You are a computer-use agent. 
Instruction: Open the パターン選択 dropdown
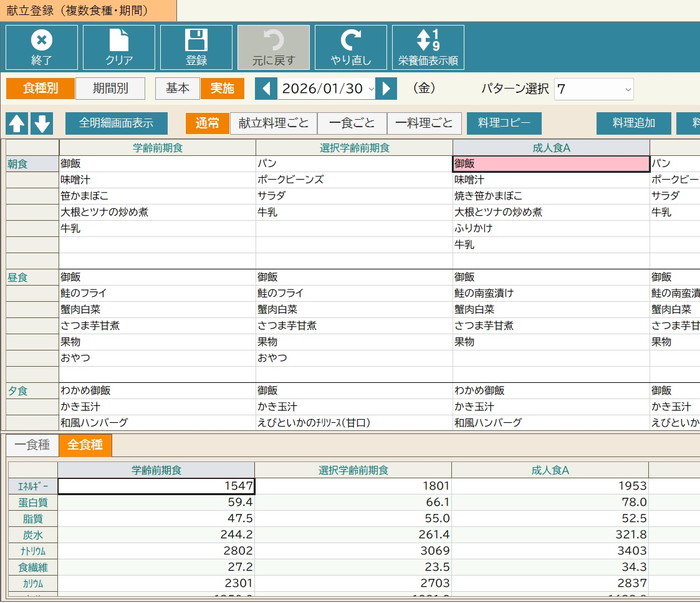click(594, 89)
